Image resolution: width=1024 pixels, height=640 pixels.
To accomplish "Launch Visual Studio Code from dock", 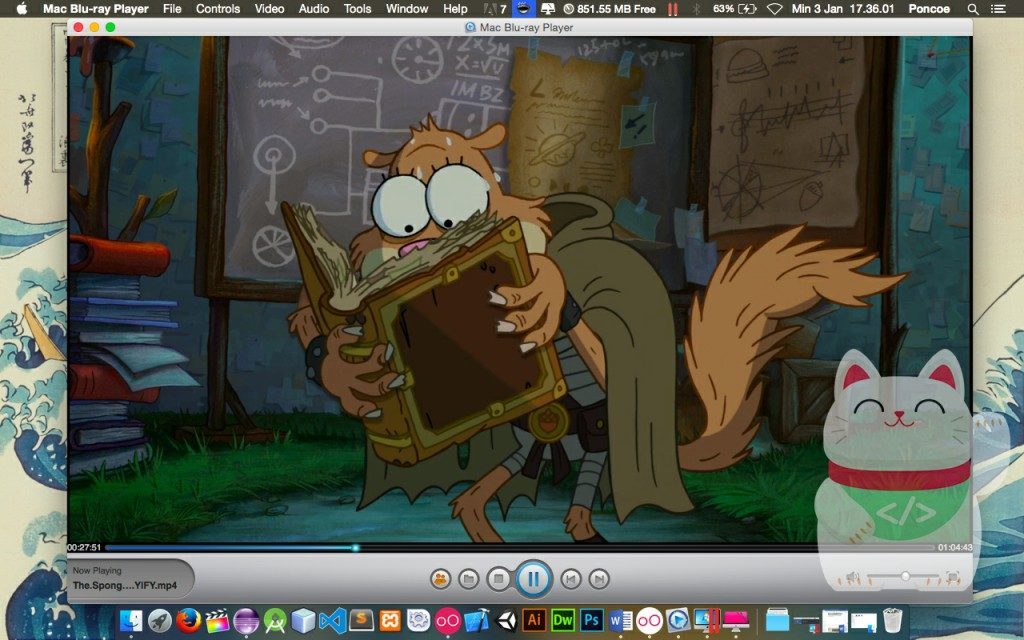I will click(332, 620).
